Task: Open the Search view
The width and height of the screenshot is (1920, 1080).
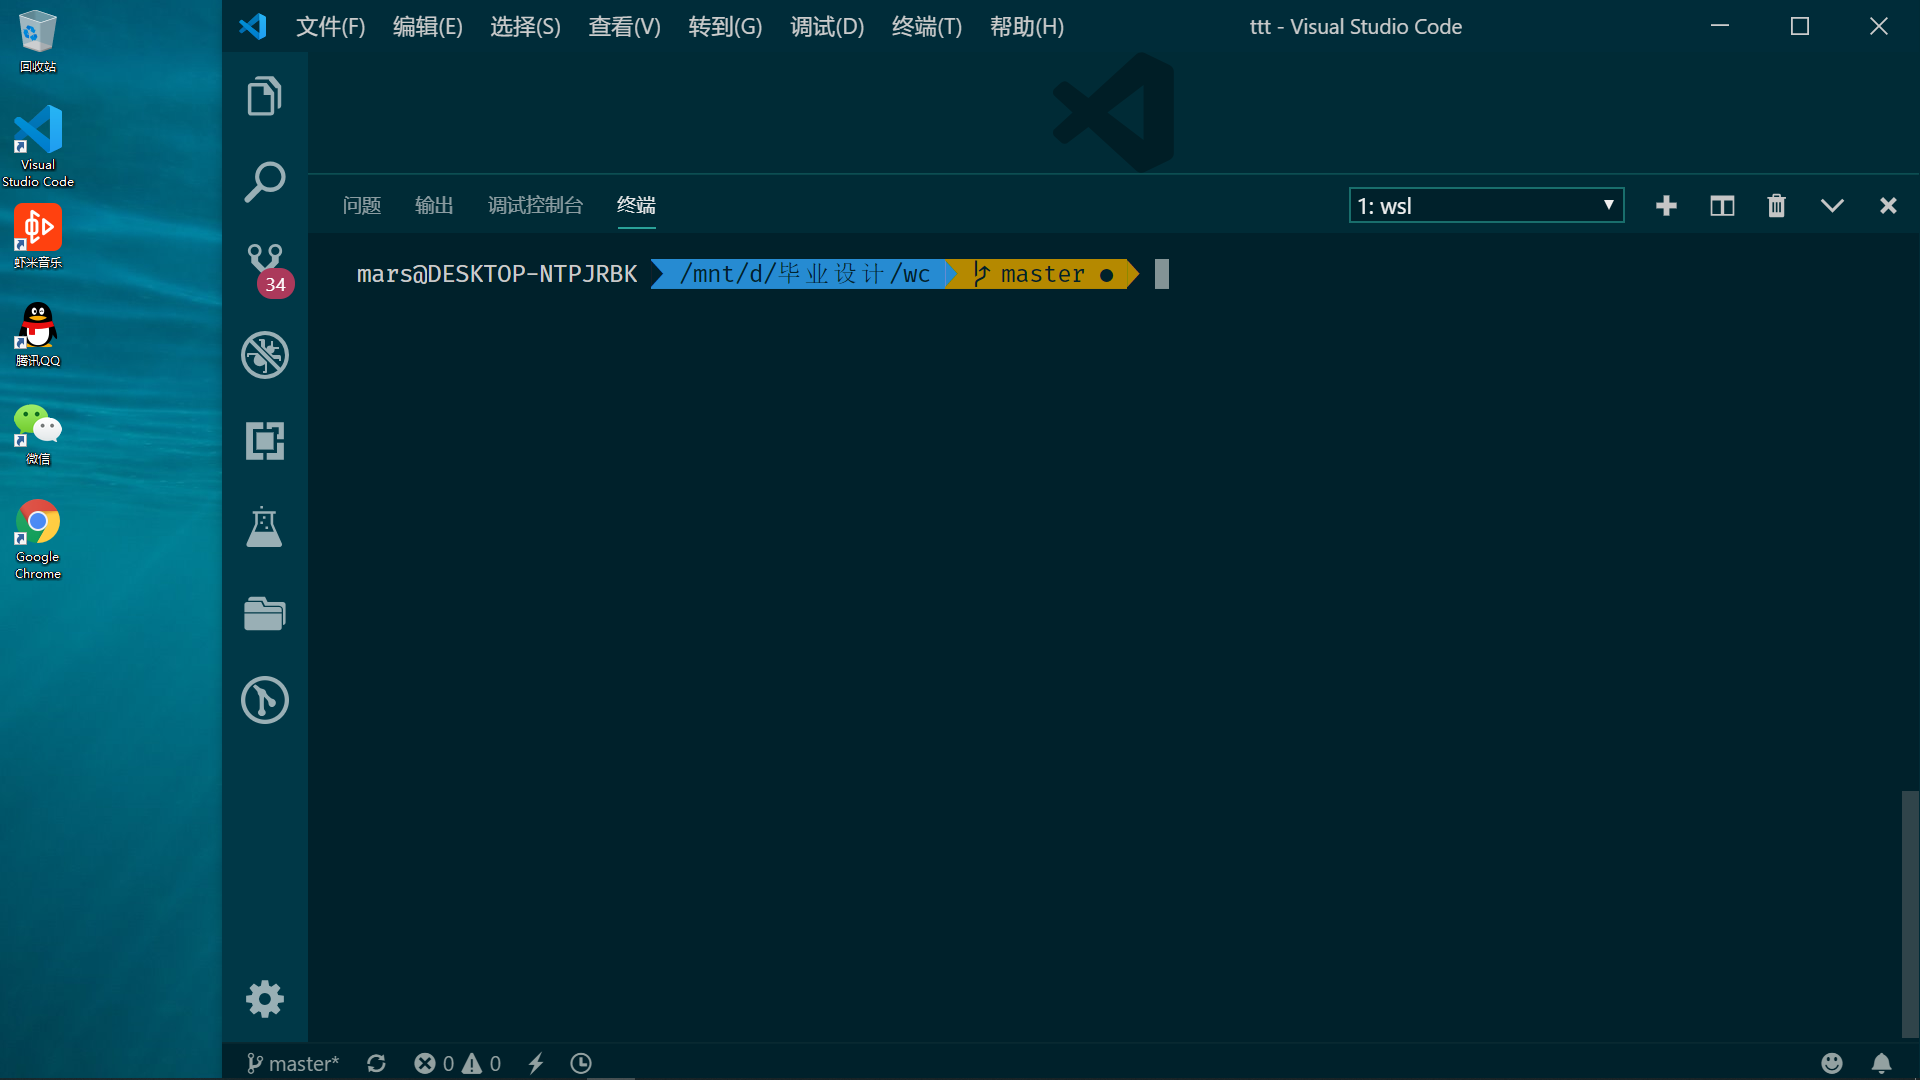Action: [x=263, y=181]
